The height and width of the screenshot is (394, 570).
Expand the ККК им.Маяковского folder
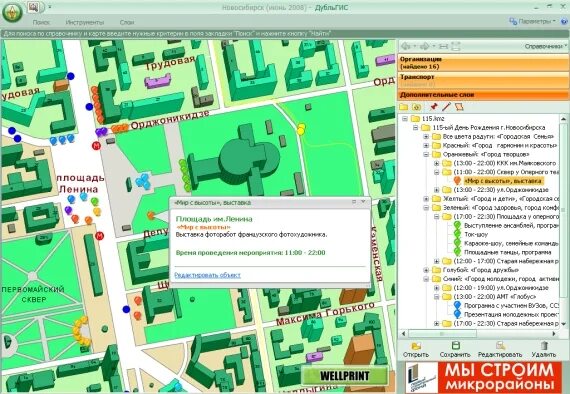[437, 163]
